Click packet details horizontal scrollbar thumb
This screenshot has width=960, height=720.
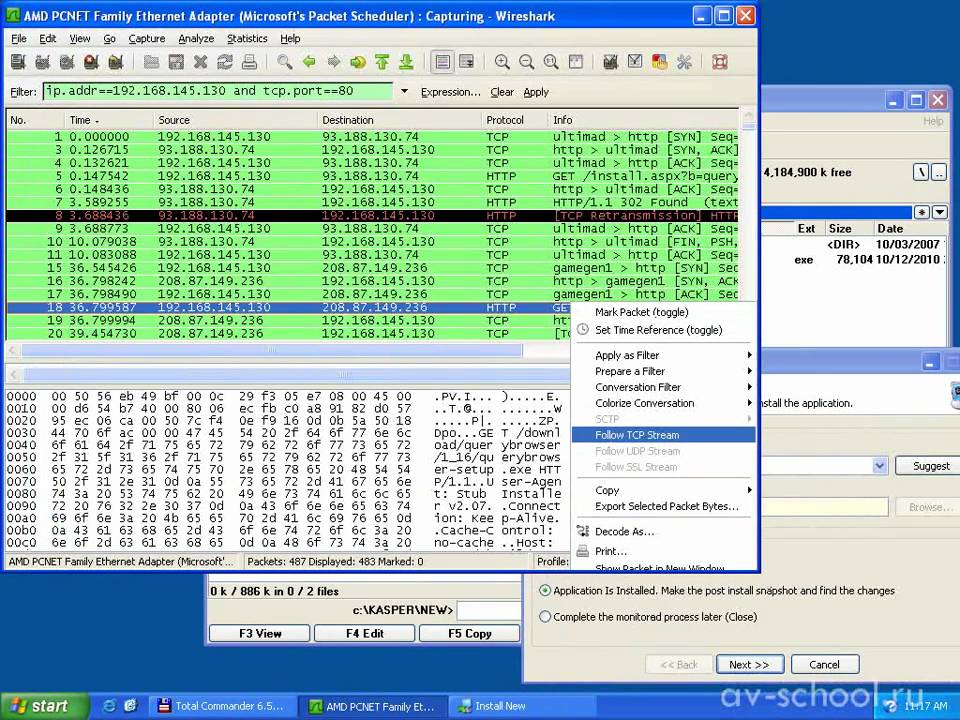tap(343, 373)
